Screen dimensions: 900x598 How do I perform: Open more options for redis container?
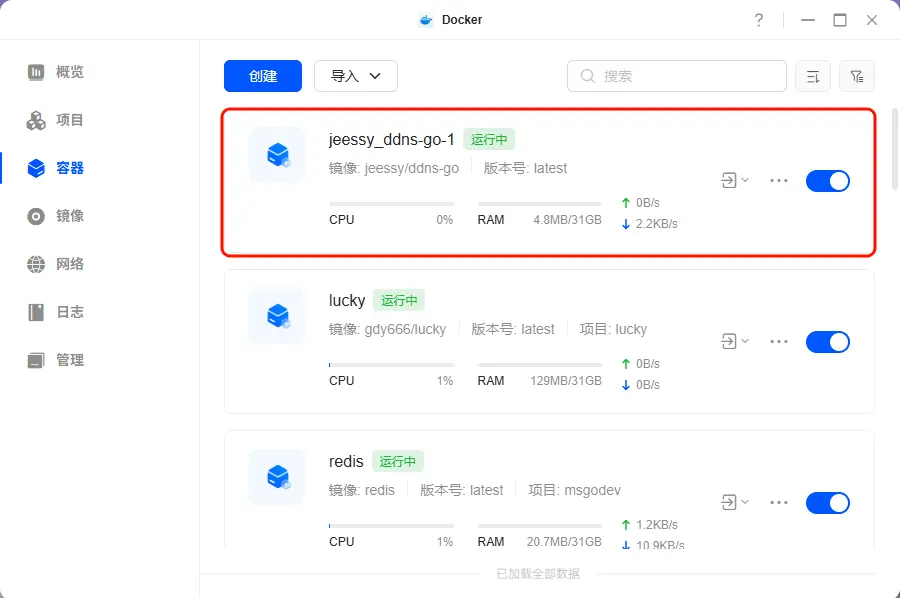[x=779, y=502]
